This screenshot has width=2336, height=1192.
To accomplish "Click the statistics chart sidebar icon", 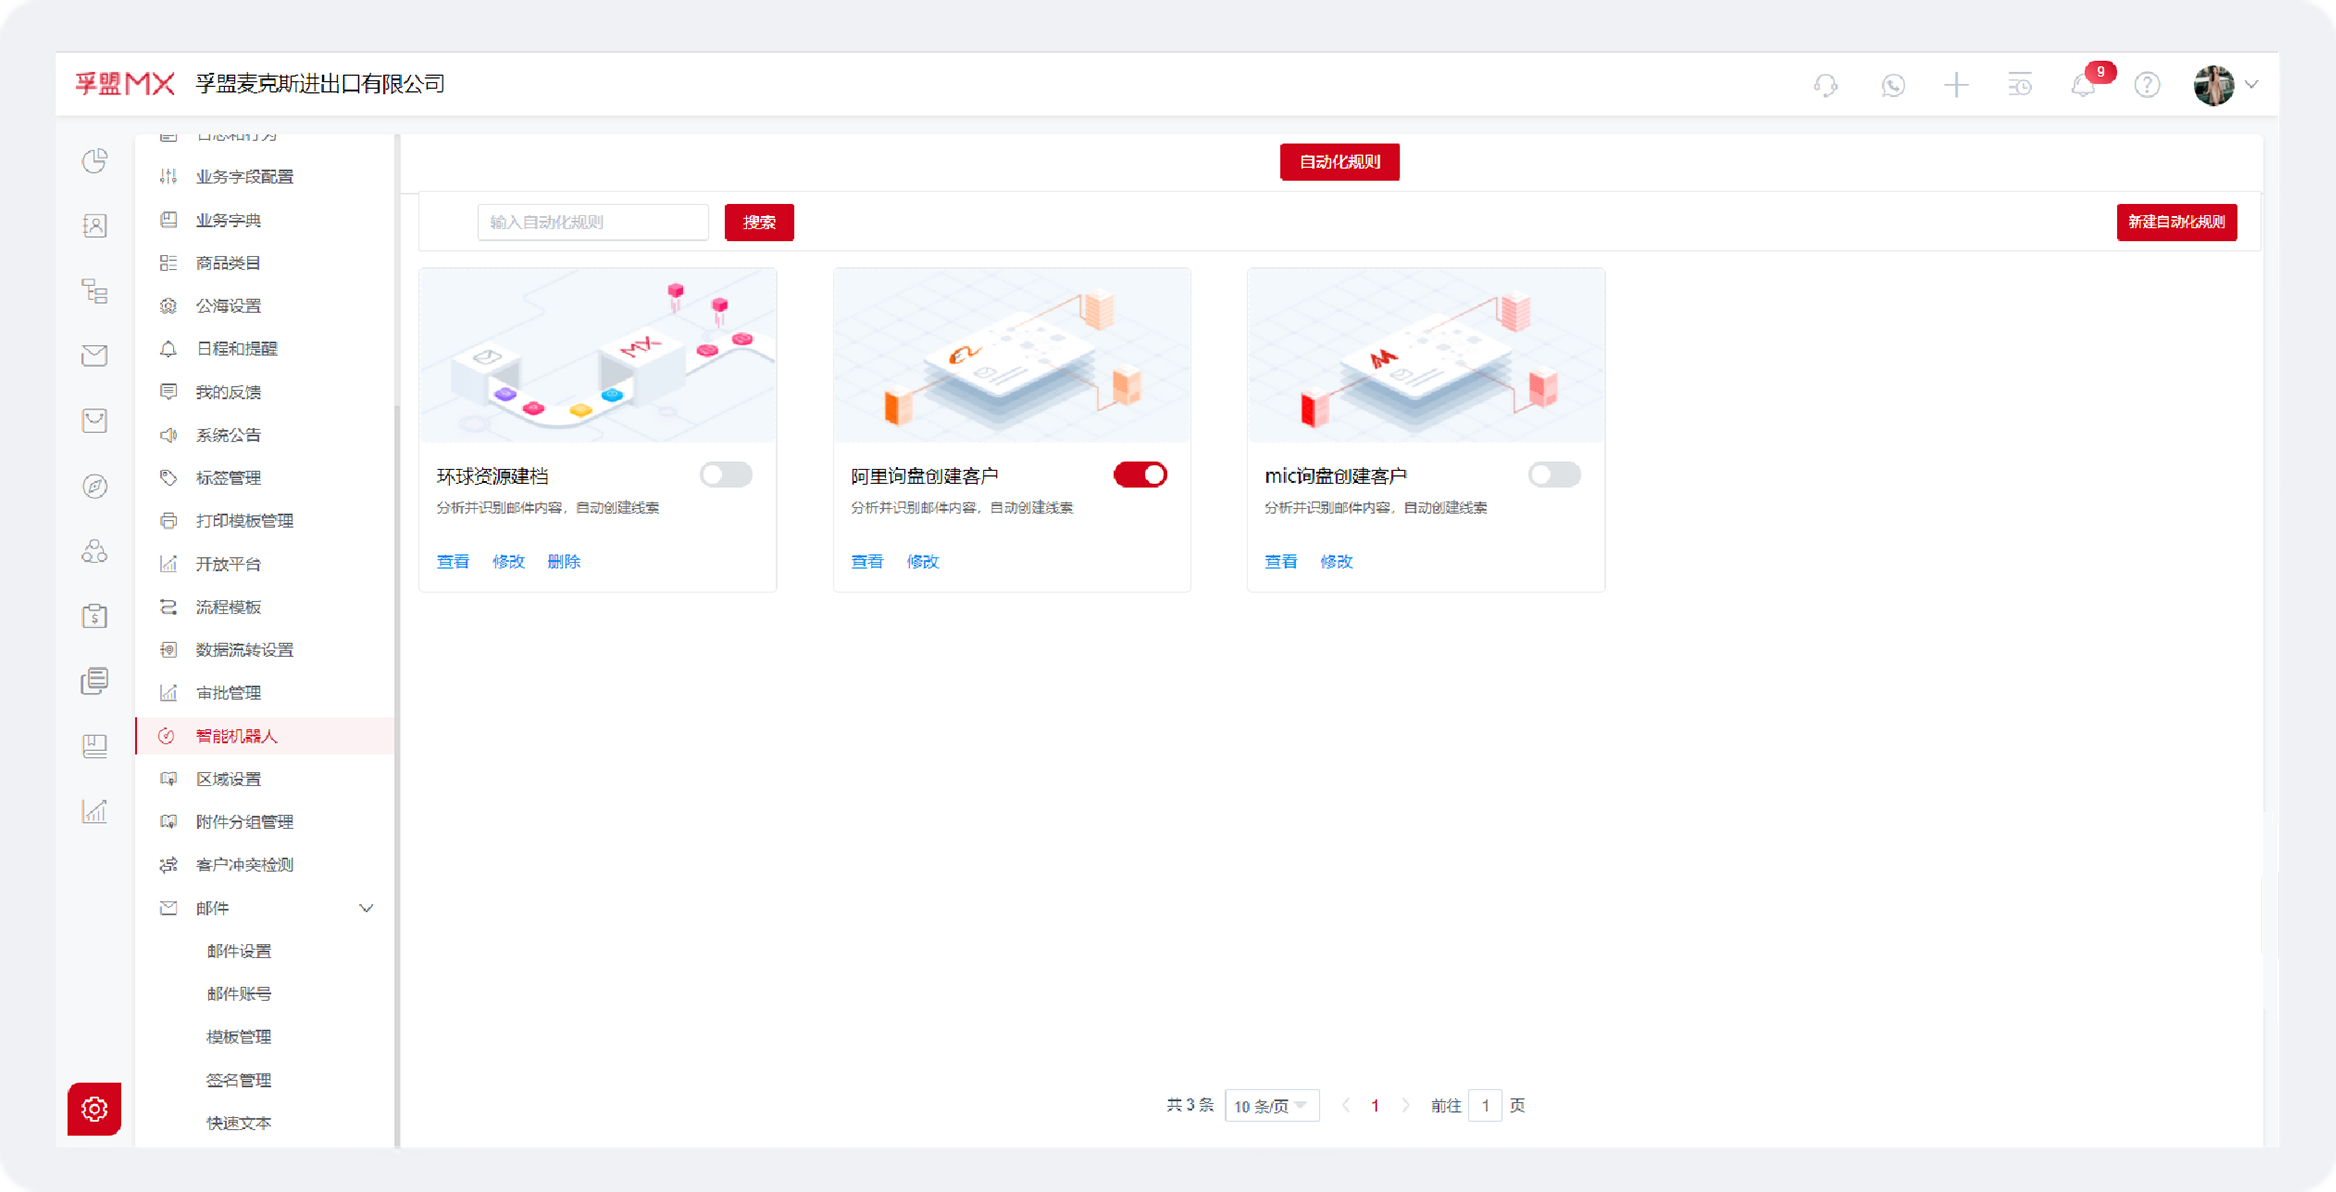I will 95,811.
